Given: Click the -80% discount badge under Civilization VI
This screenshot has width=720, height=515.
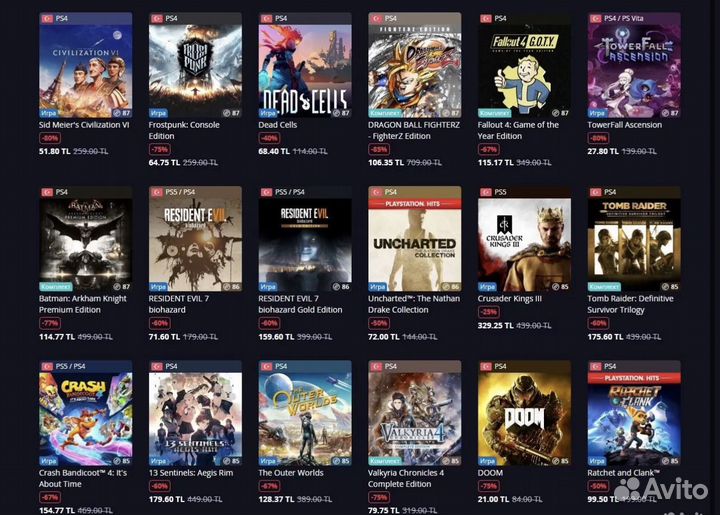Looking at the screenshot, I should tap(50, 138).
